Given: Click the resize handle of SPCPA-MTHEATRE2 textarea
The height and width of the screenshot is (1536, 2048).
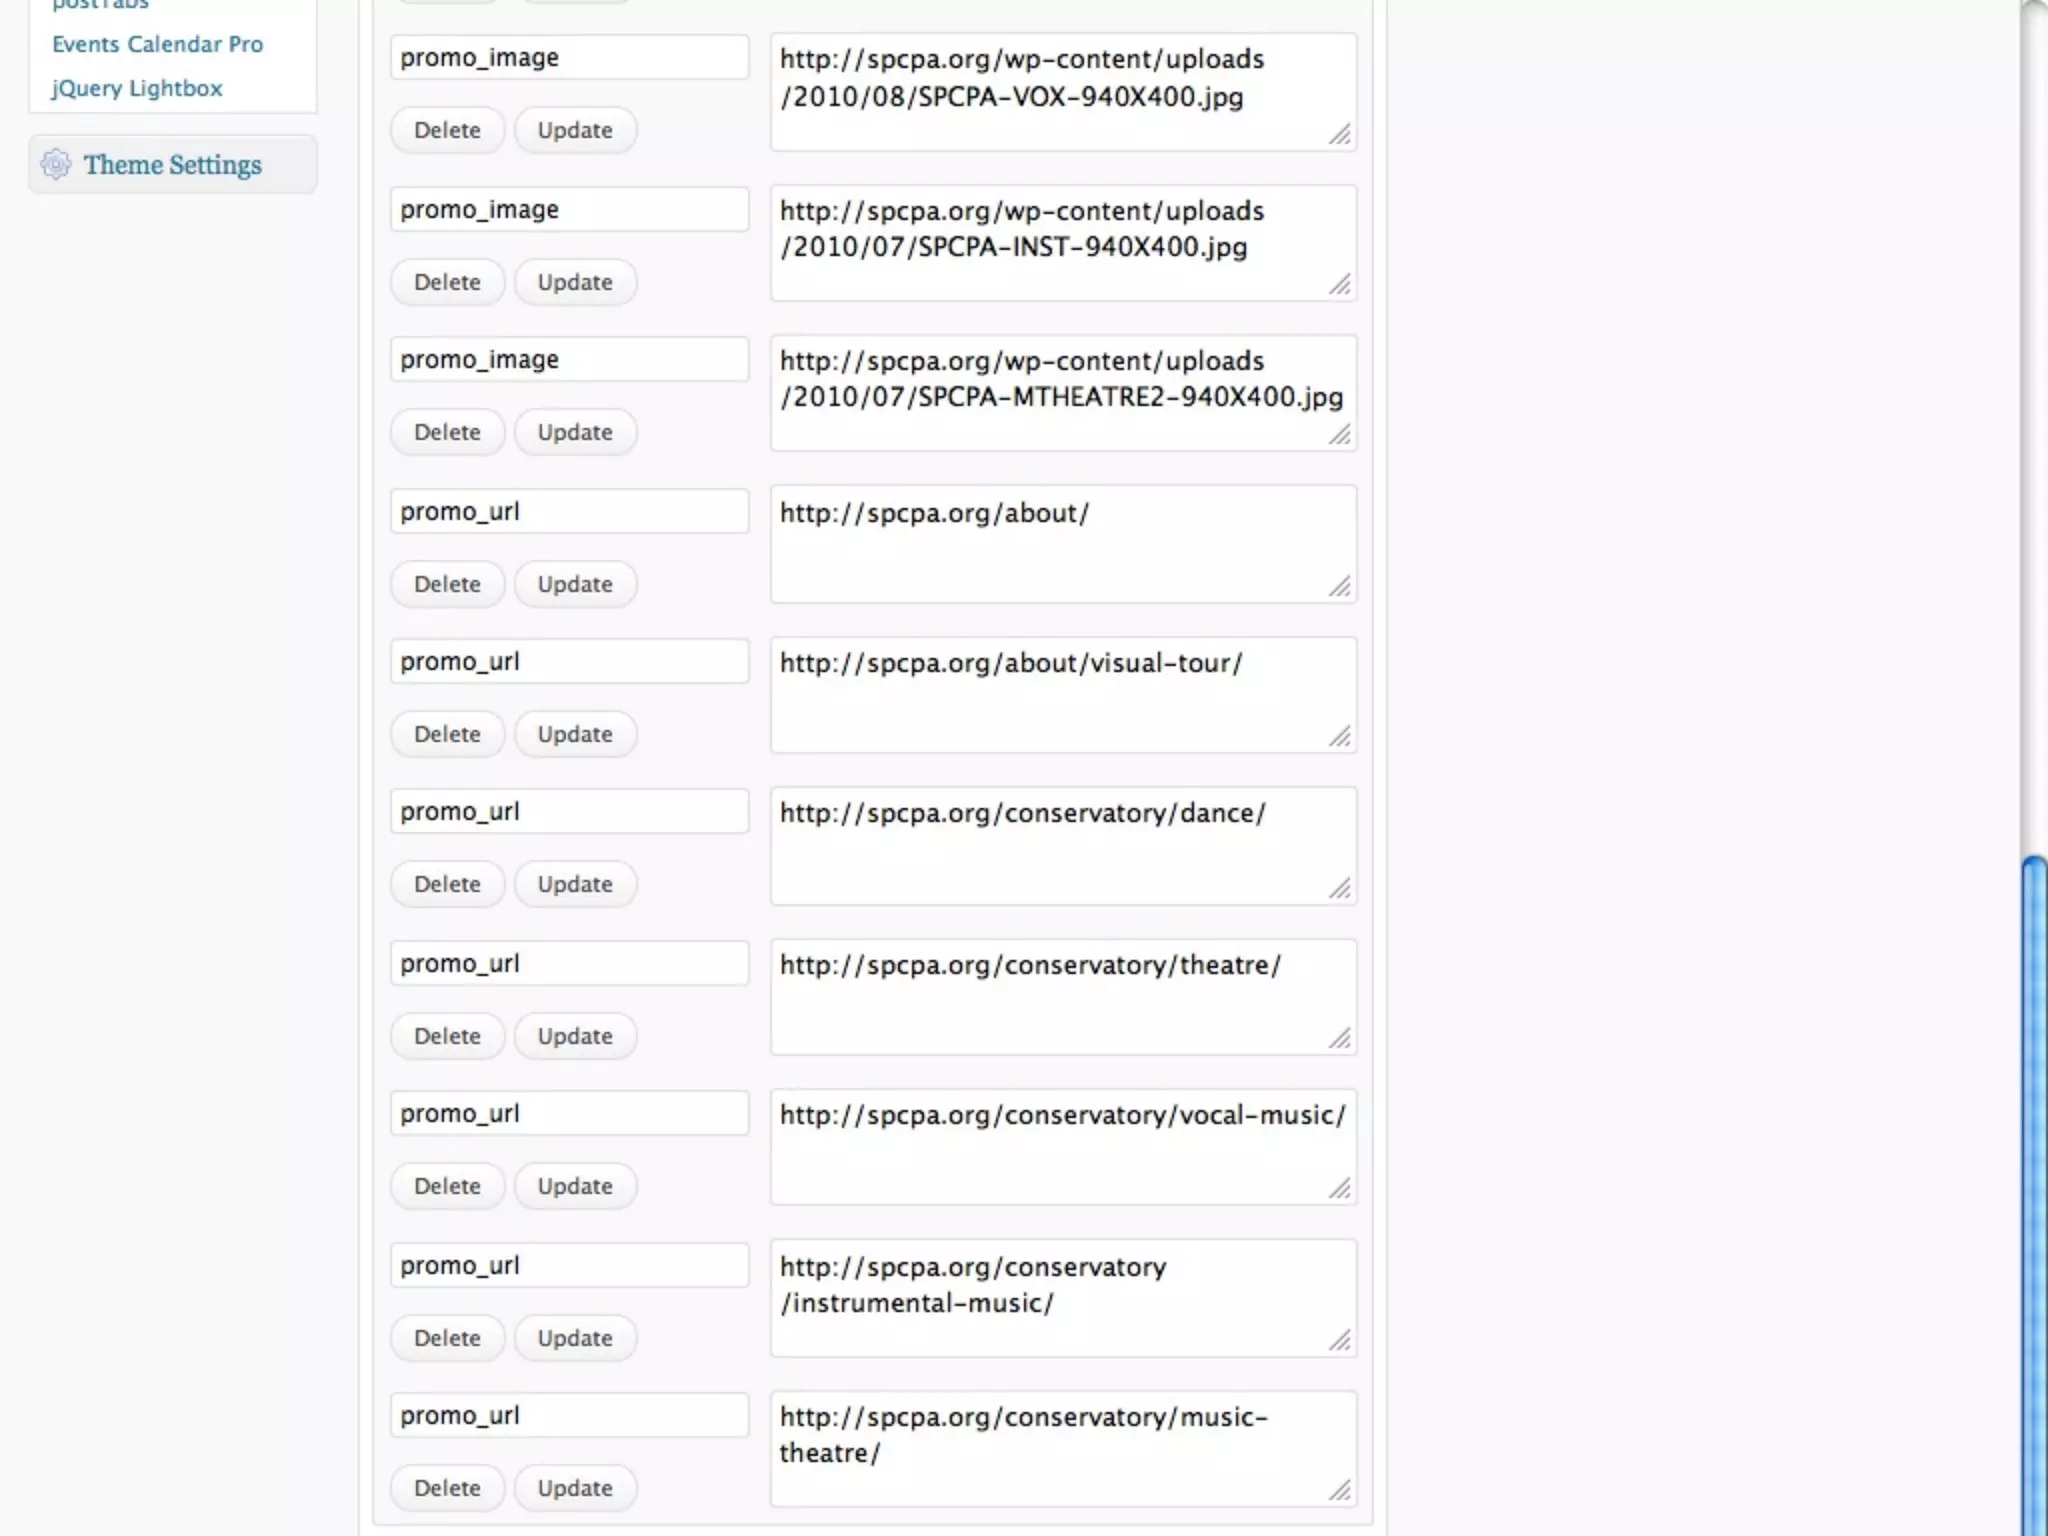Looking at the screenshot, I should pyautogui.click(x=1340, y=435).
